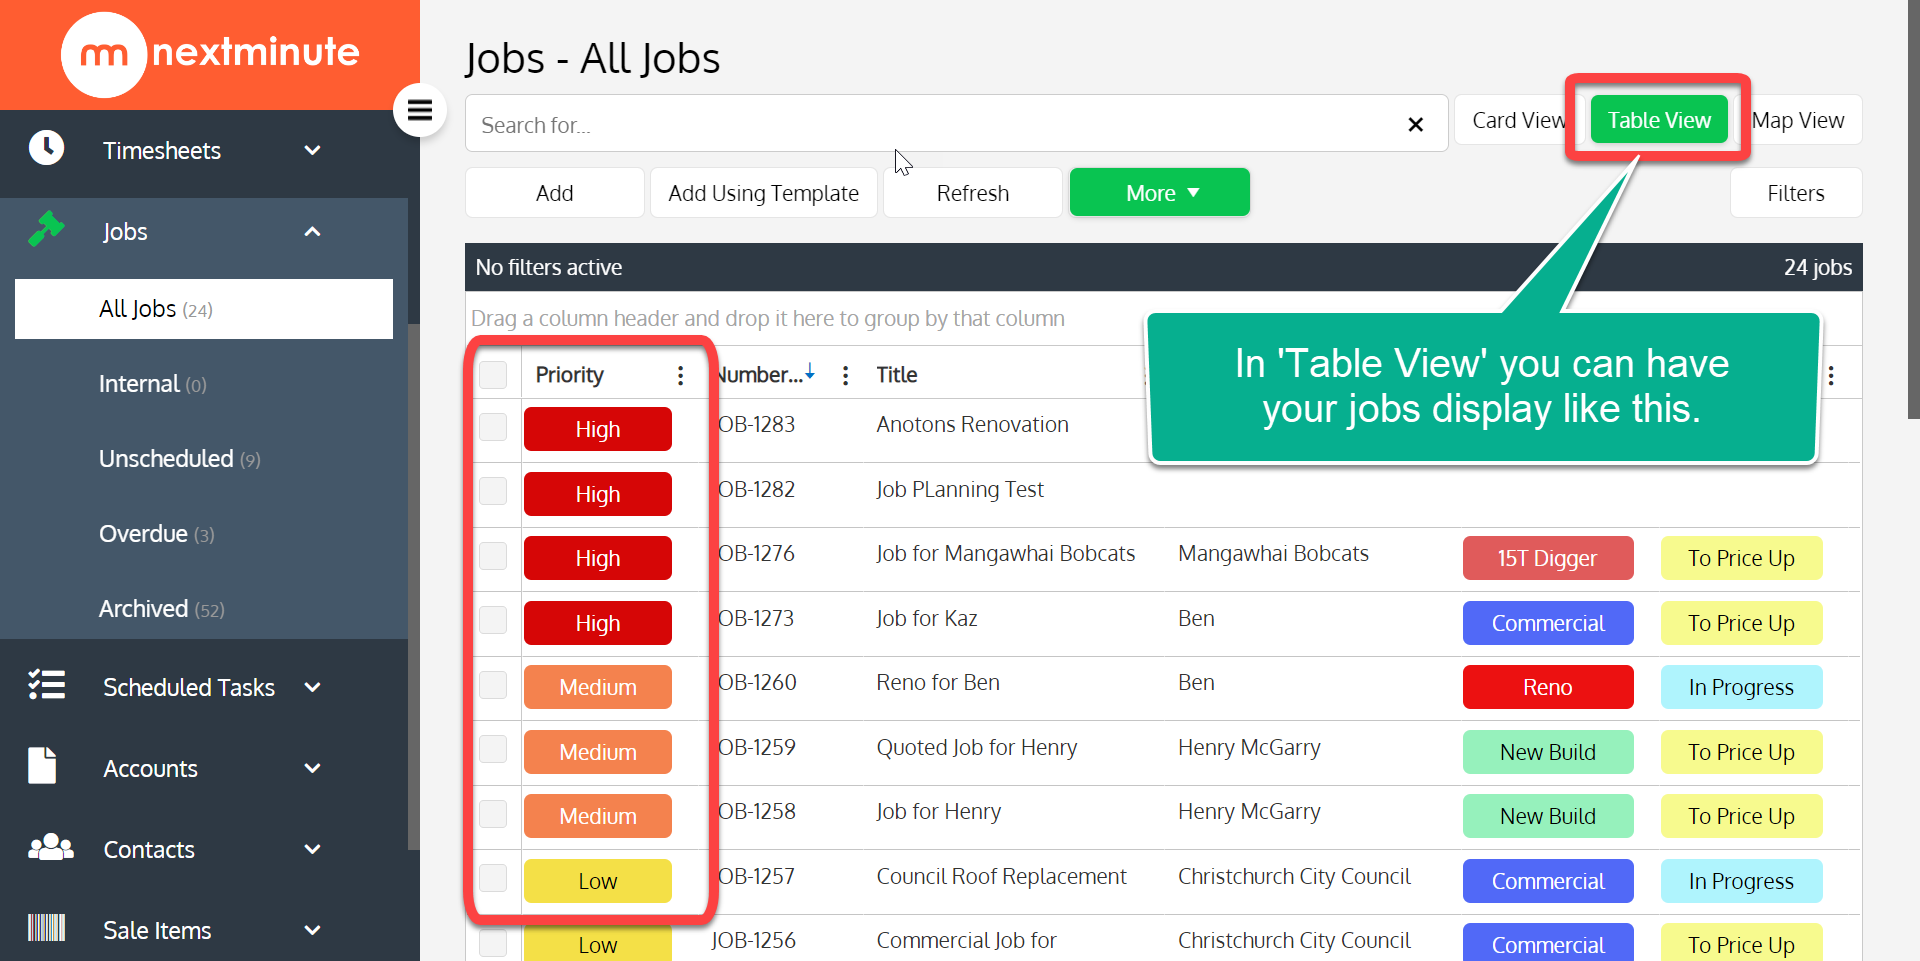The height and width of the screenshot is (961, 1920).
Task: Open the More dropdown button
Action: click(1160, 192)
